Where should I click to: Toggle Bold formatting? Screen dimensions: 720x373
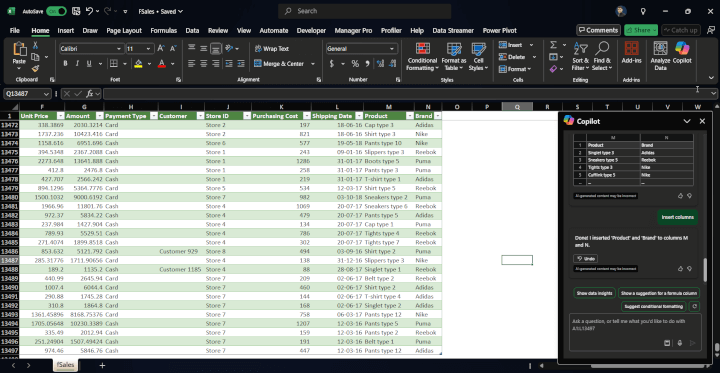coord(65,64)
